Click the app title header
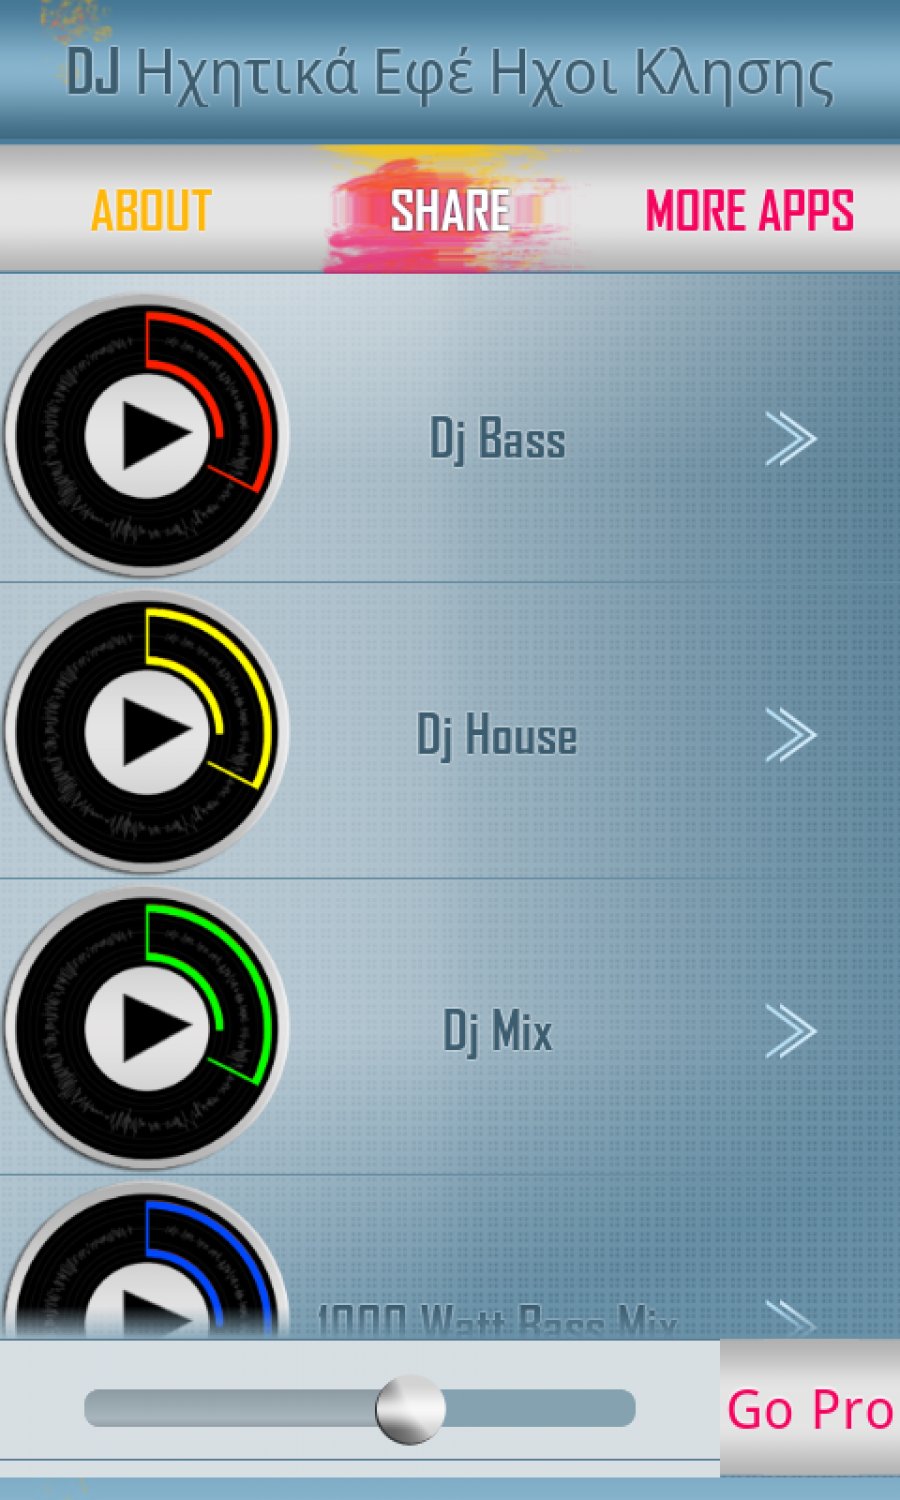 (450, 72)
